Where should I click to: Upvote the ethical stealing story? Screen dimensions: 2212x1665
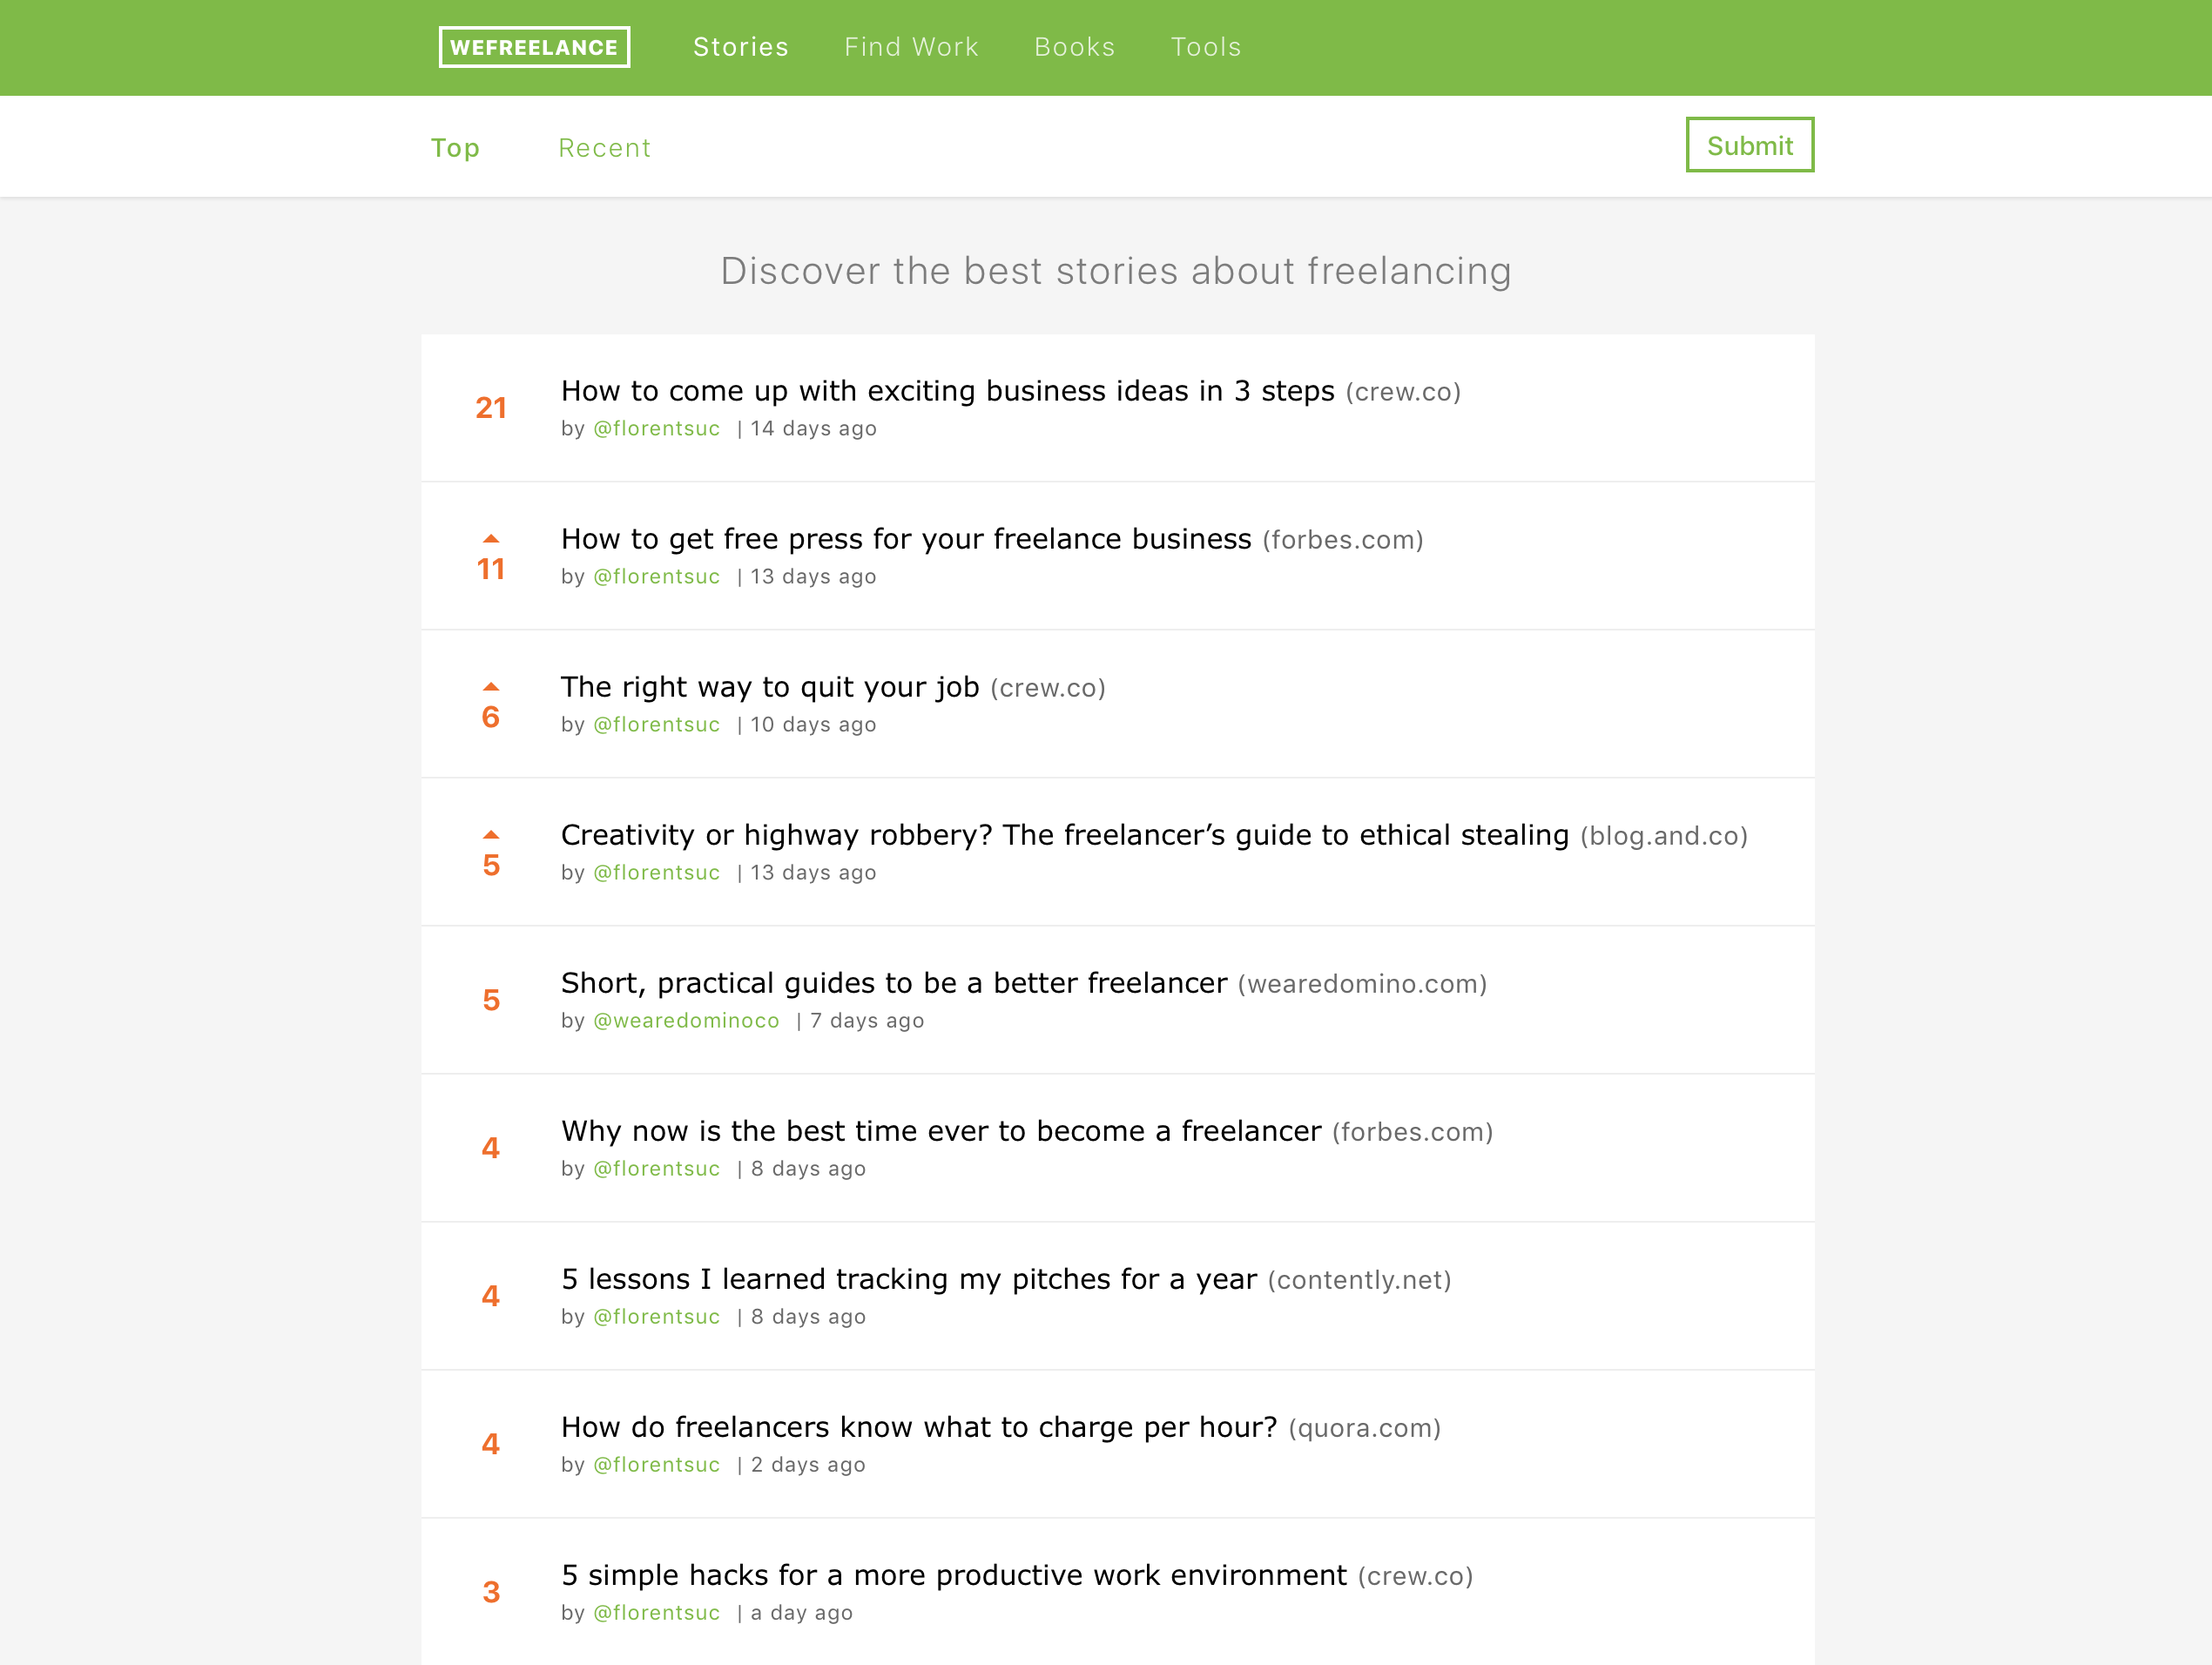pos(491,835)
